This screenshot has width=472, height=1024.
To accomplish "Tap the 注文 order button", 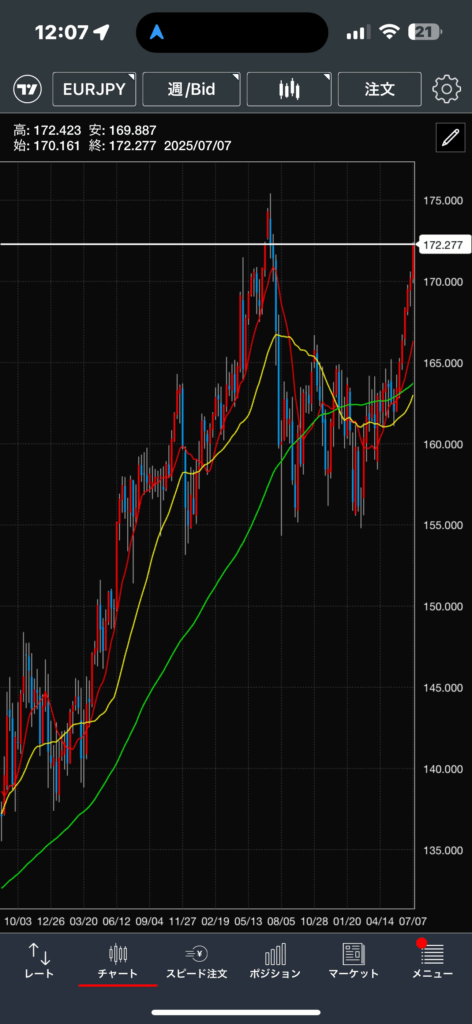I will click(380, 89).
